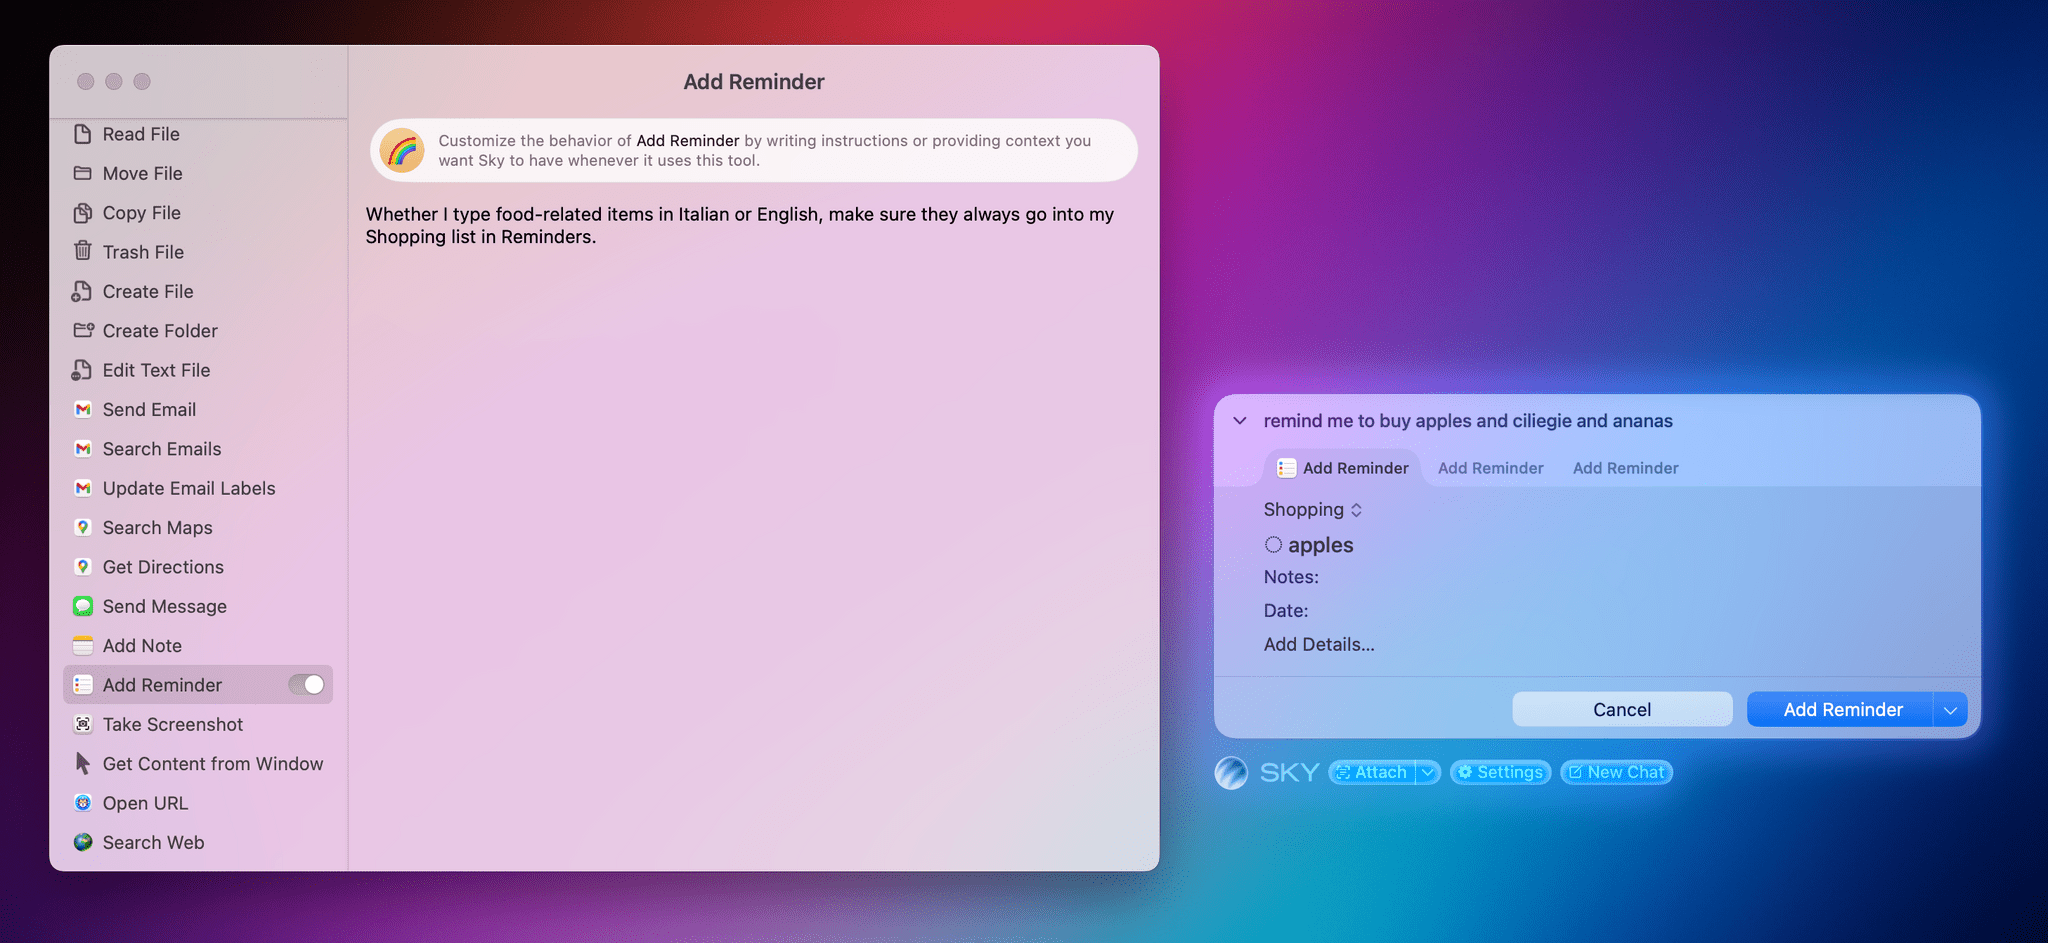Open the dropdown arrow beside Attach

point(1427,772)
